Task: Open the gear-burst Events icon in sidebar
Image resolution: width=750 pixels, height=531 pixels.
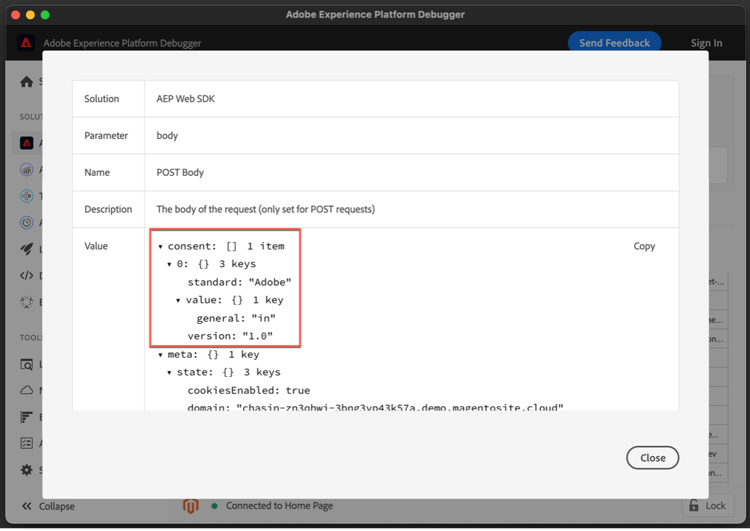Action: pos(26,302)
